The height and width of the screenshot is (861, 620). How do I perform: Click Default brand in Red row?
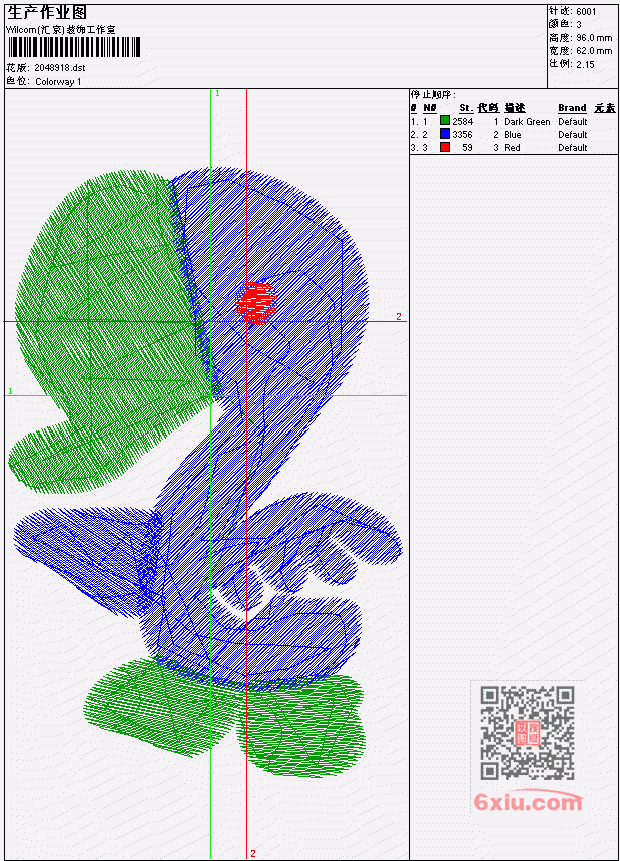coord(573,148)
